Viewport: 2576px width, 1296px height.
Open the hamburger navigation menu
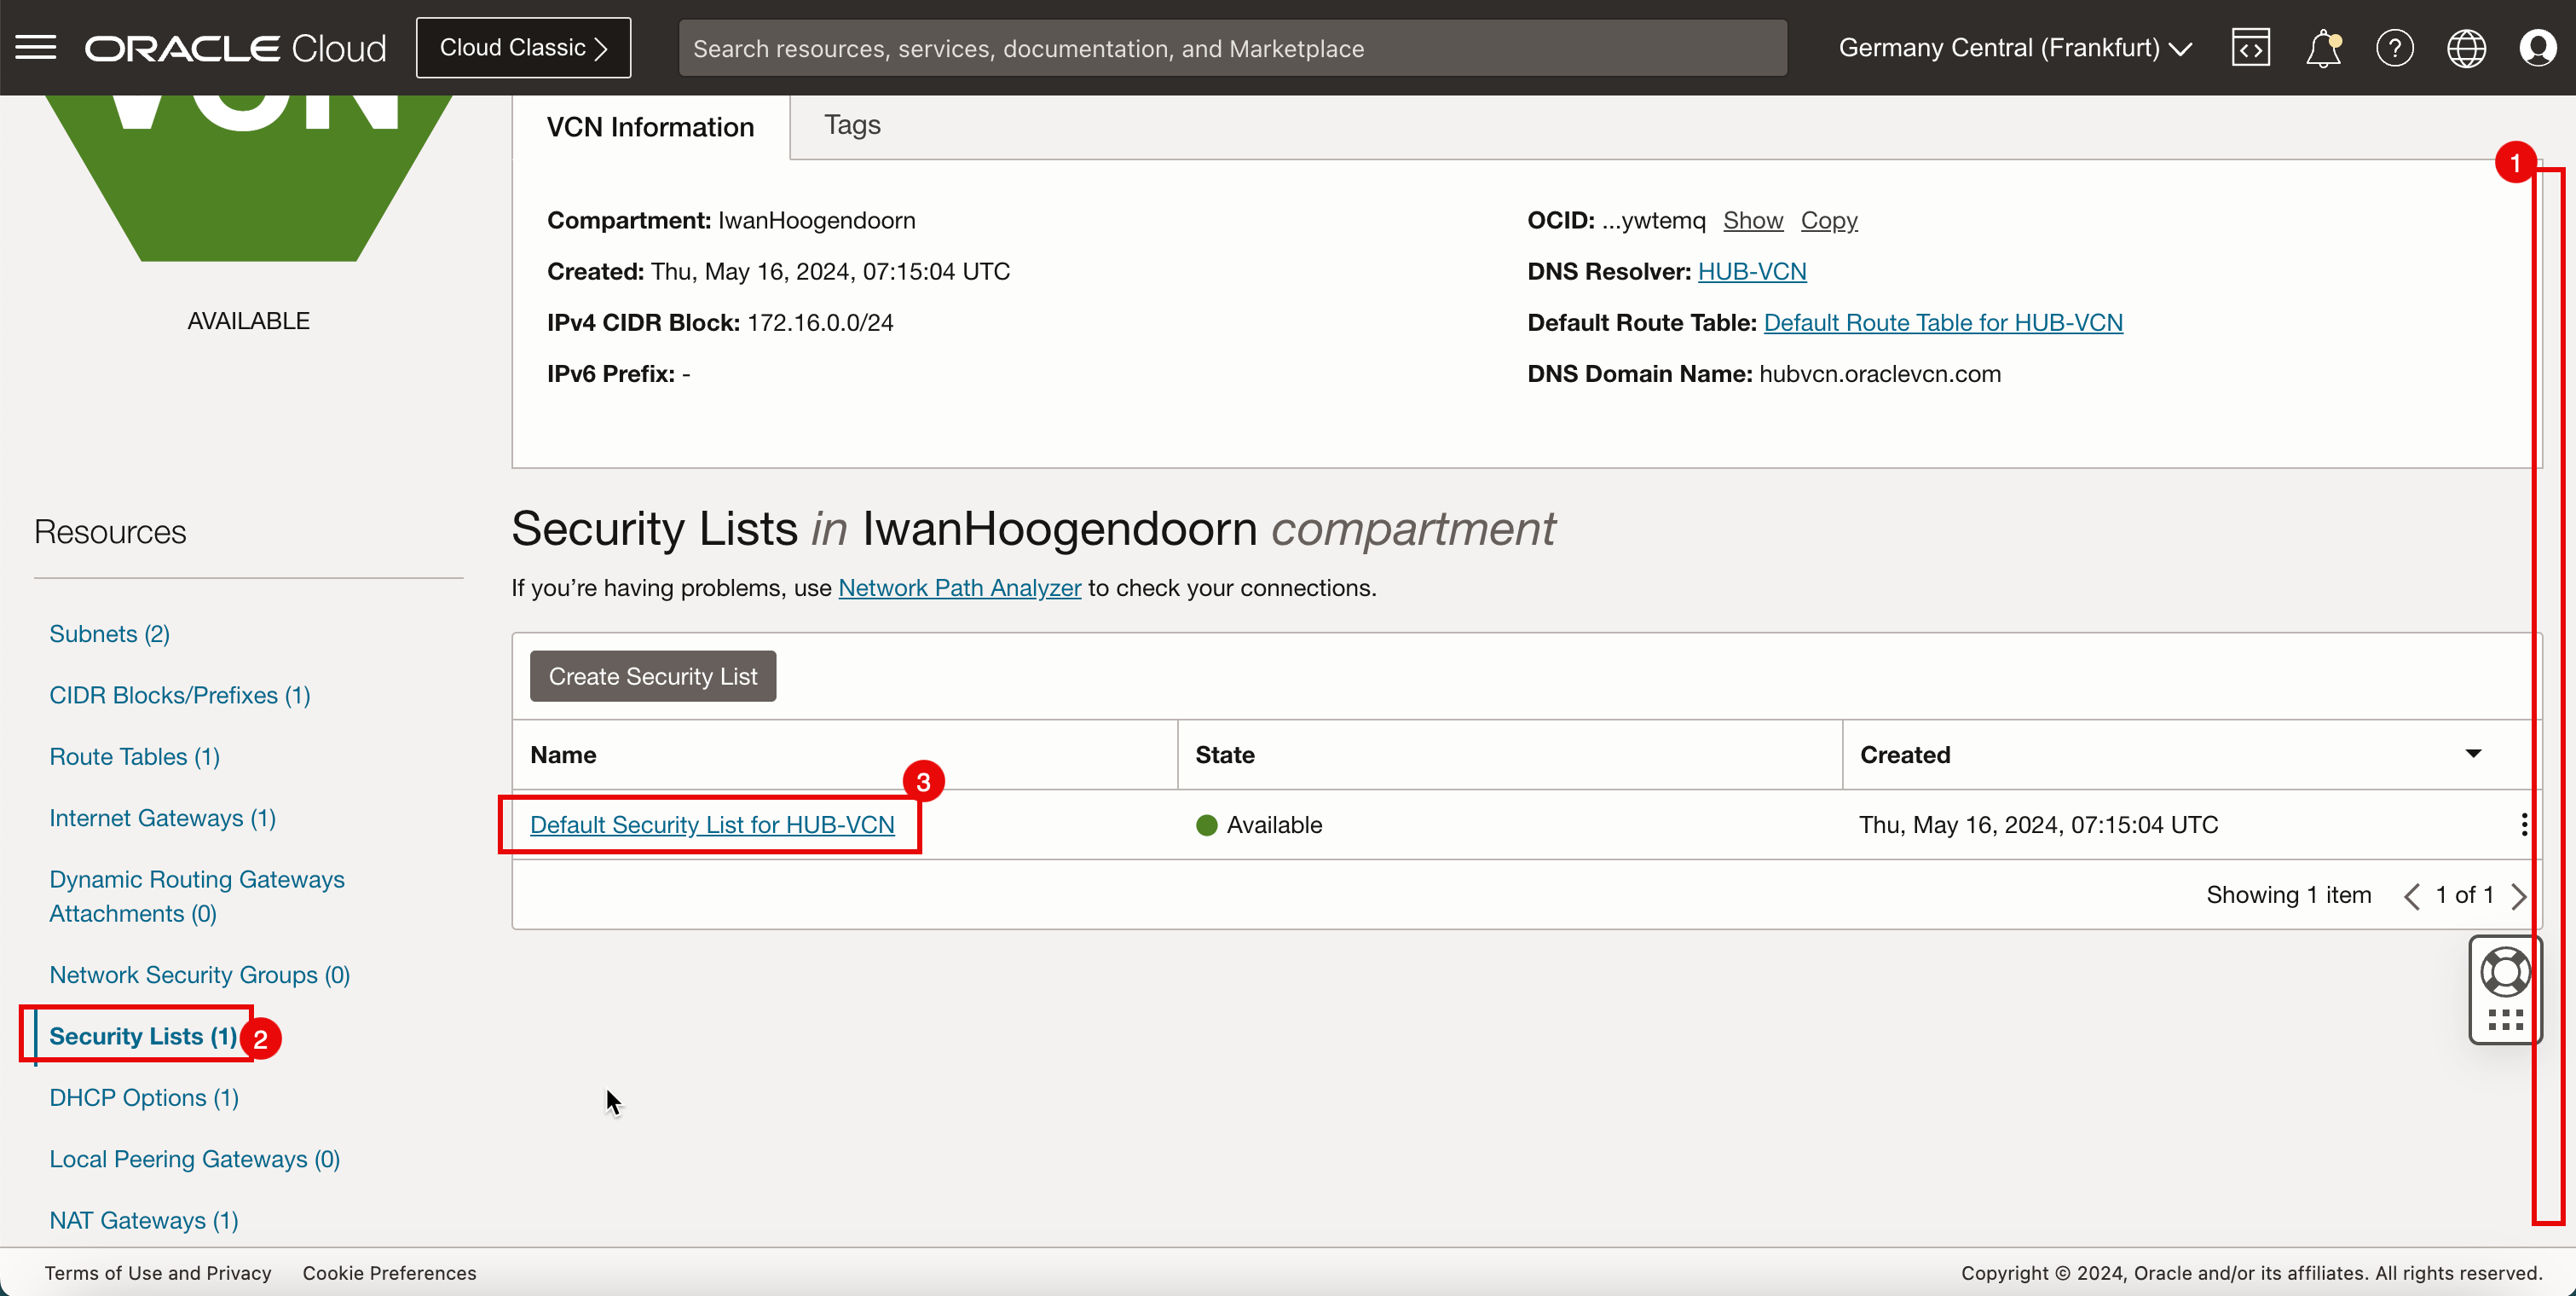tap(36, 48)
